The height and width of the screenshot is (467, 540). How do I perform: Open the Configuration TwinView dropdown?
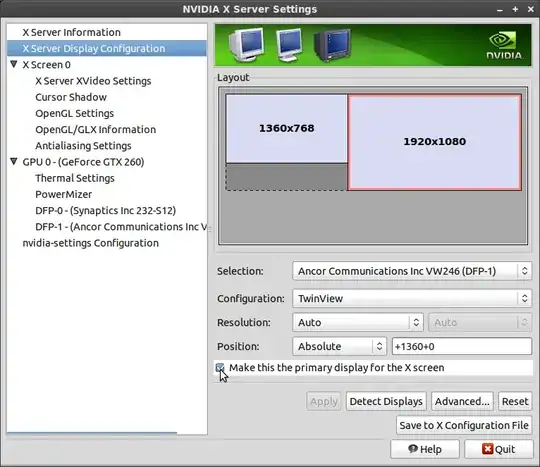click(412, 298)
